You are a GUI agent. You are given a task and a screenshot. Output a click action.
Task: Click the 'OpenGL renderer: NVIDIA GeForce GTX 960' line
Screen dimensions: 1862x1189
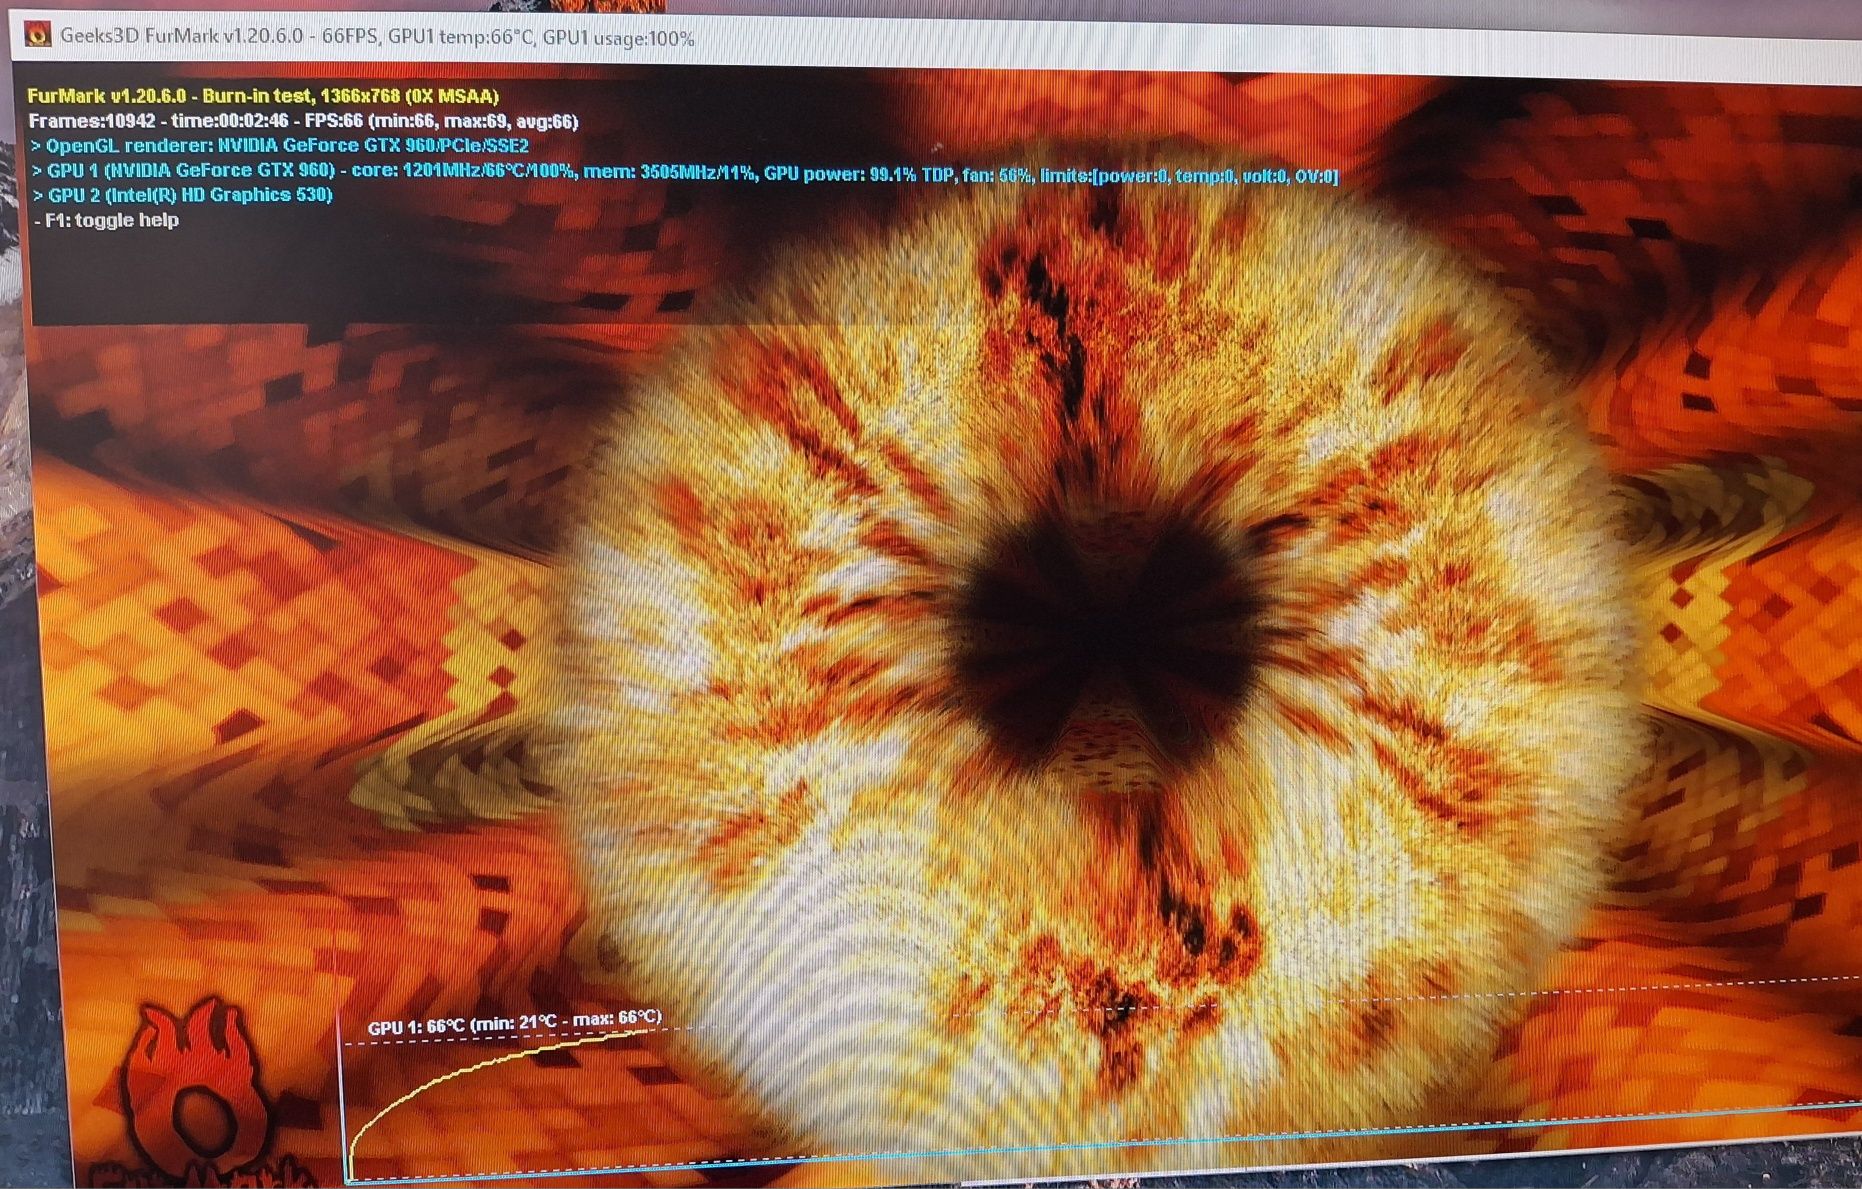tap(281, 146)
